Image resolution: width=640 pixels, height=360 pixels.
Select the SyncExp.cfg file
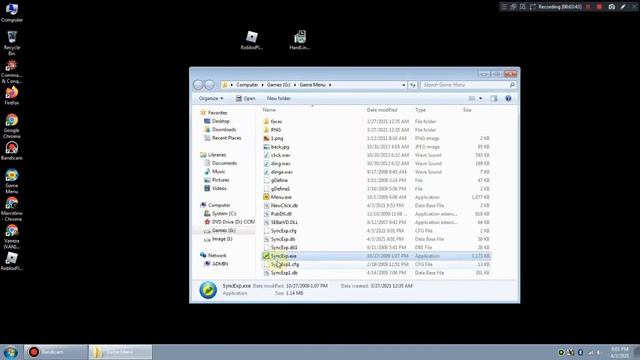click(284, 231)
